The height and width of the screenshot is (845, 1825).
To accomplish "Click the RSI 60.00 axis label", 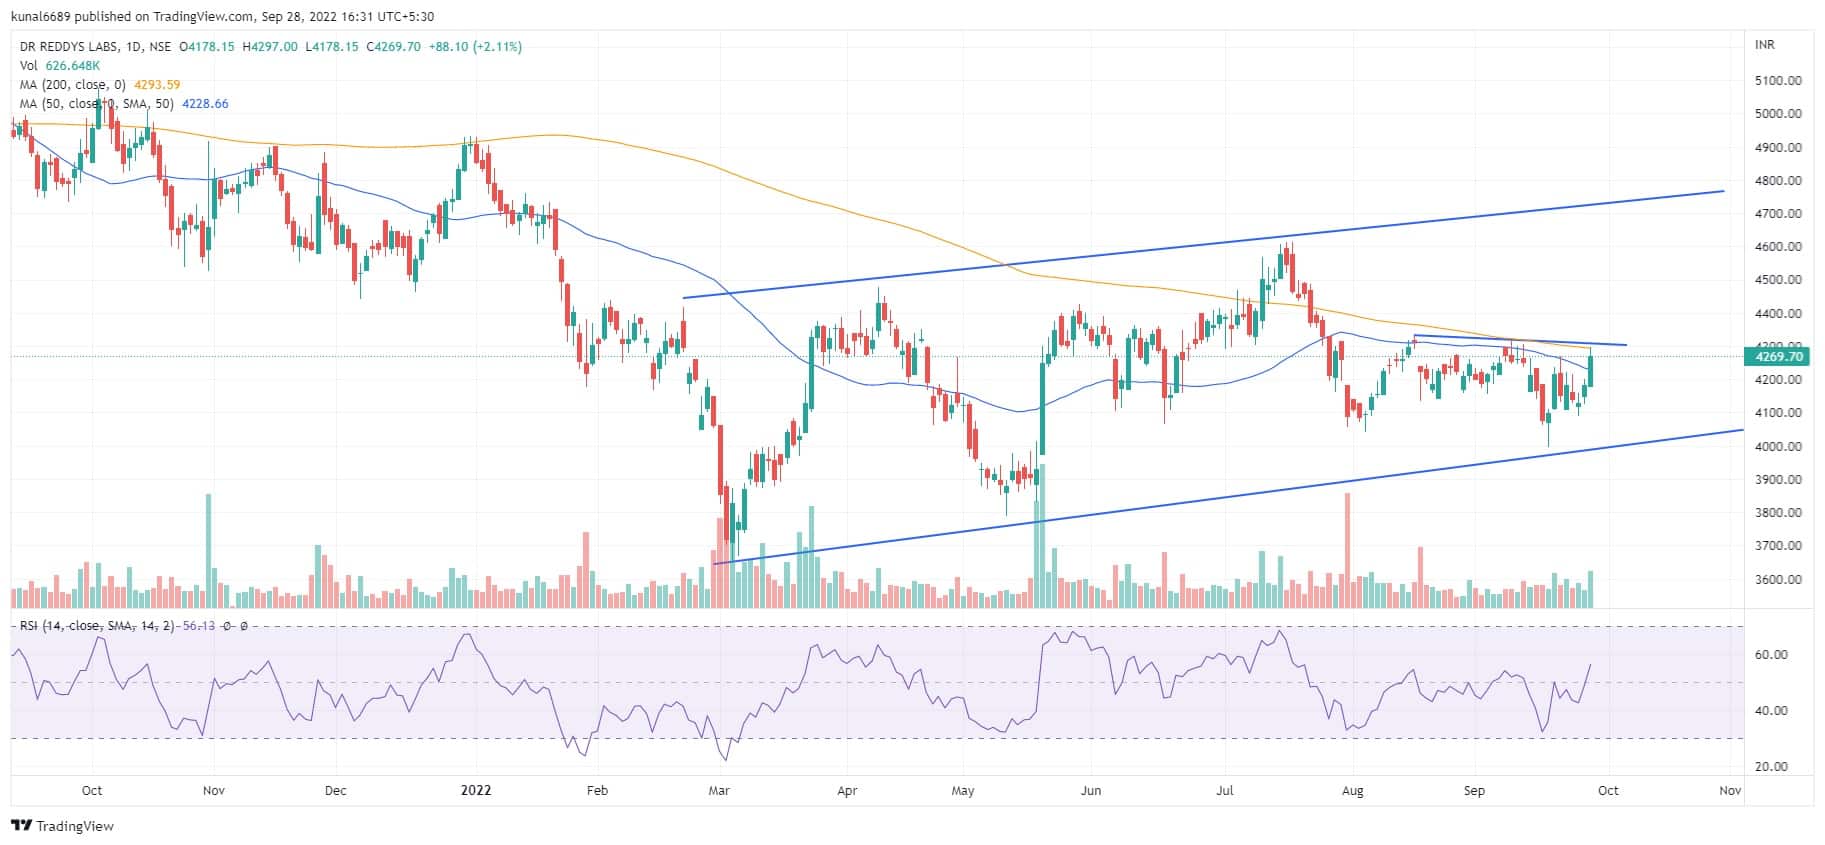I will coord(1772,655).
